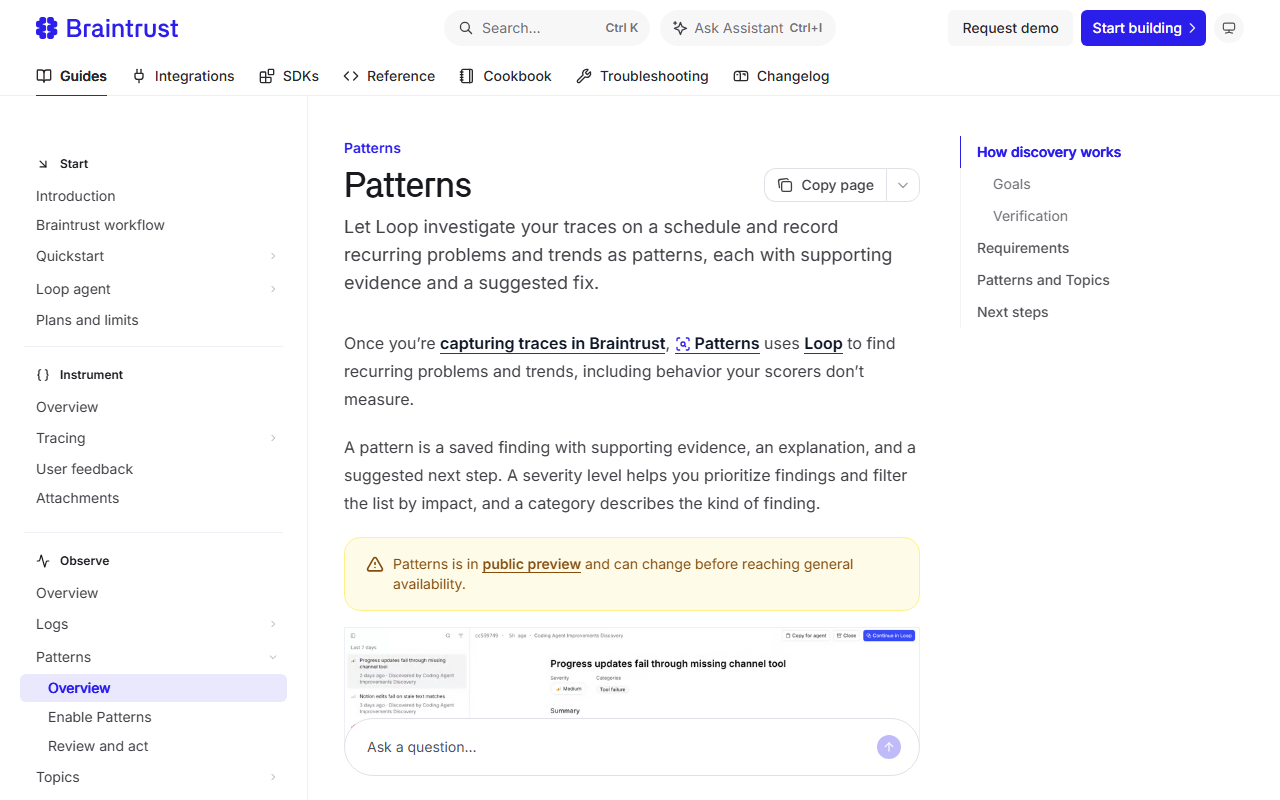Click the warning triangle in preview notice
The width and height of the screenshot is (1280, 800).
coord(375,564)
